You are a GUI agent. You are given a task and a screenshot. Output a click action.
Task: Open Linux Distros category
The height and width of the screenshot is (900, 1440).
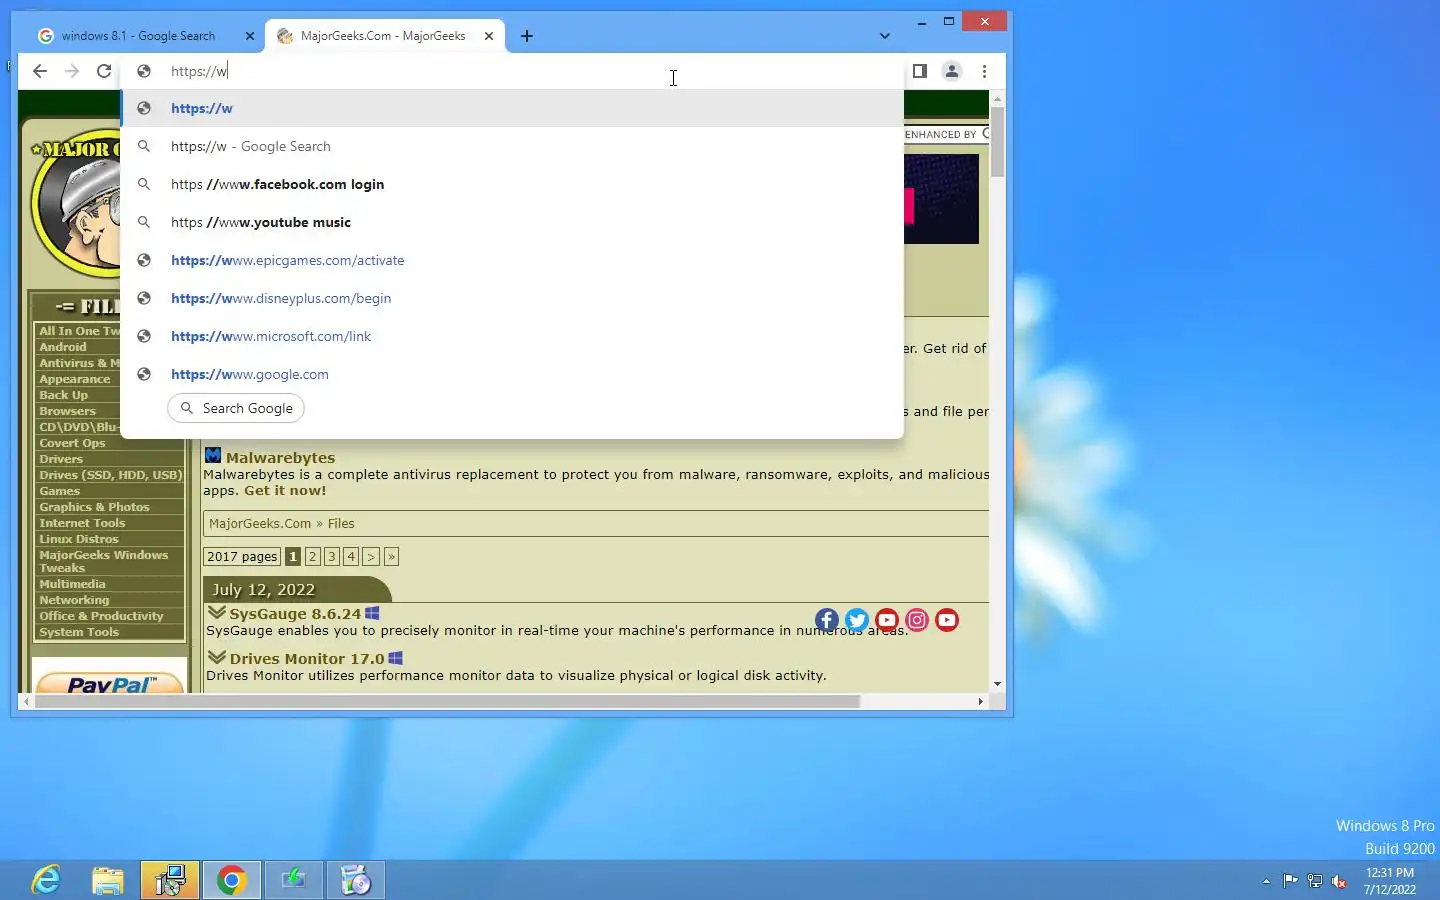click(79, 539)
